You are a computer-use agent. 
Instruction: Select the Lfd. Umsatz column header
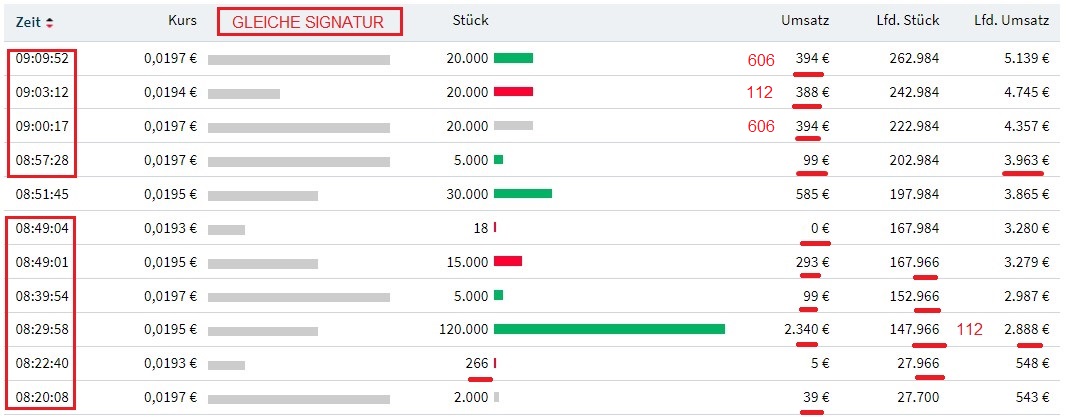[x=1011, y=21]
